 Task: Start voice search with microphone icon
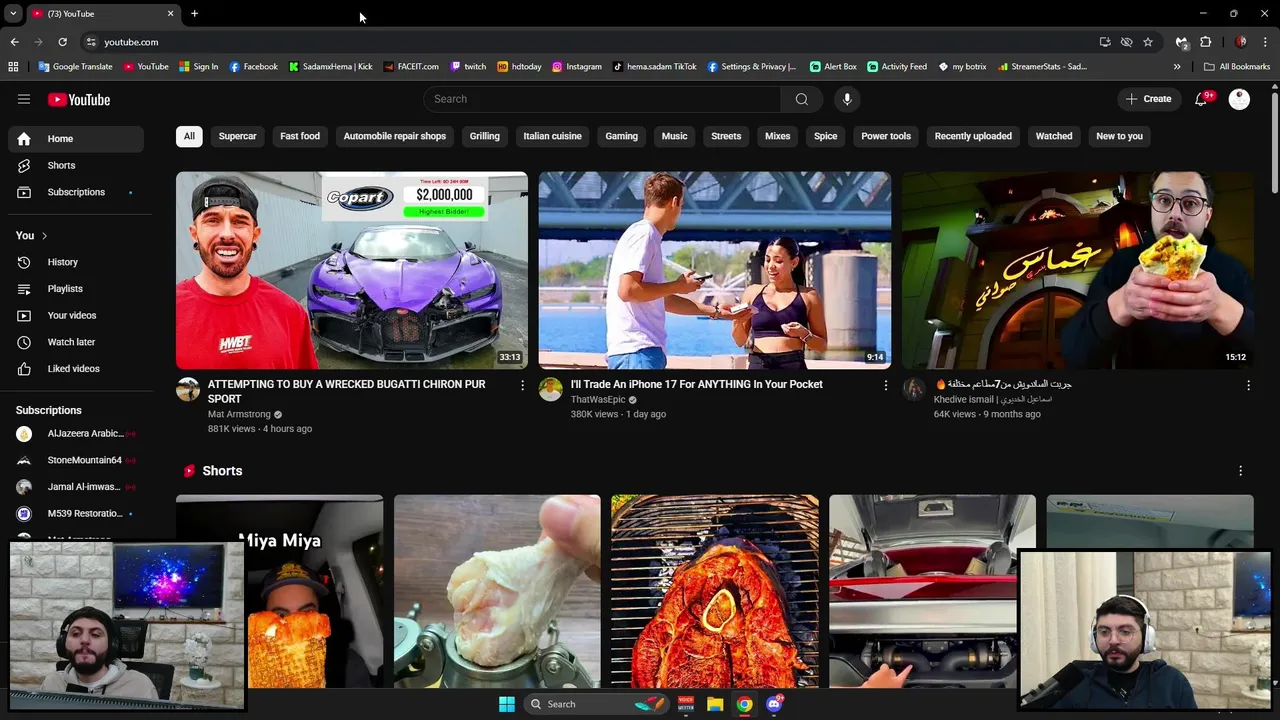(847, 99)
